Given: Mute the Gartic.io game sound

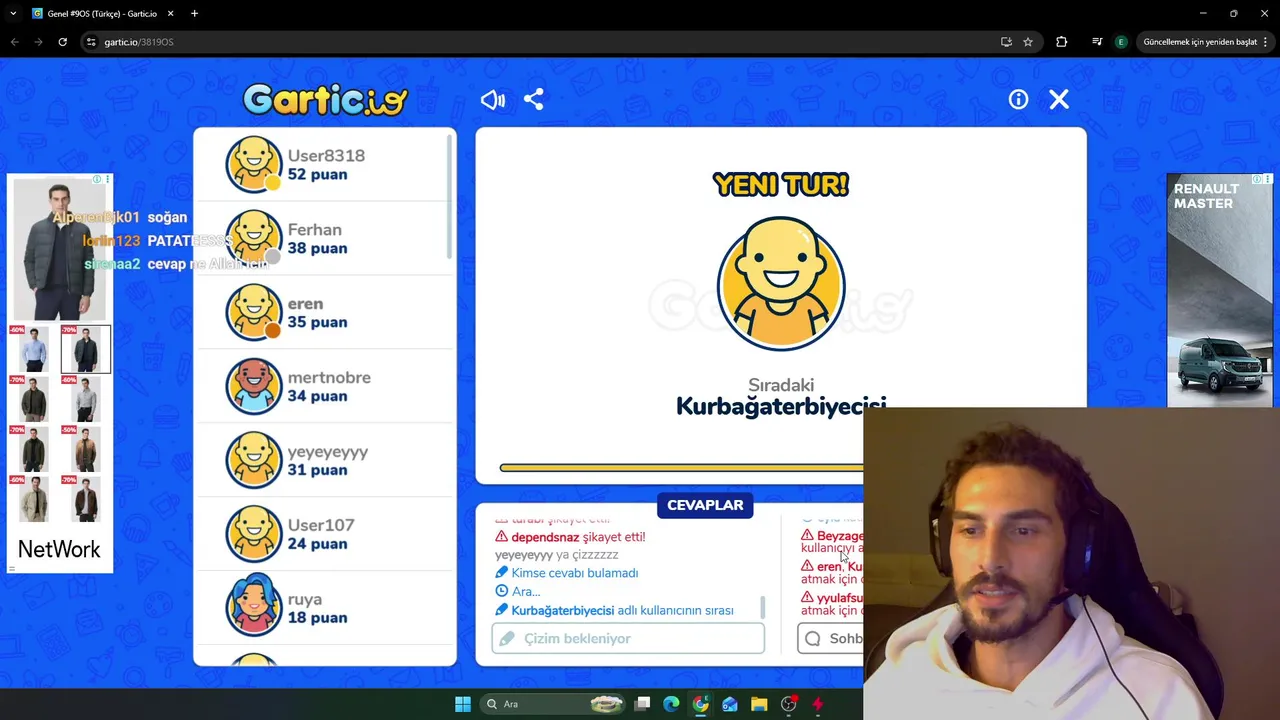Looking at the screenshot, I should tap(493, 99).
